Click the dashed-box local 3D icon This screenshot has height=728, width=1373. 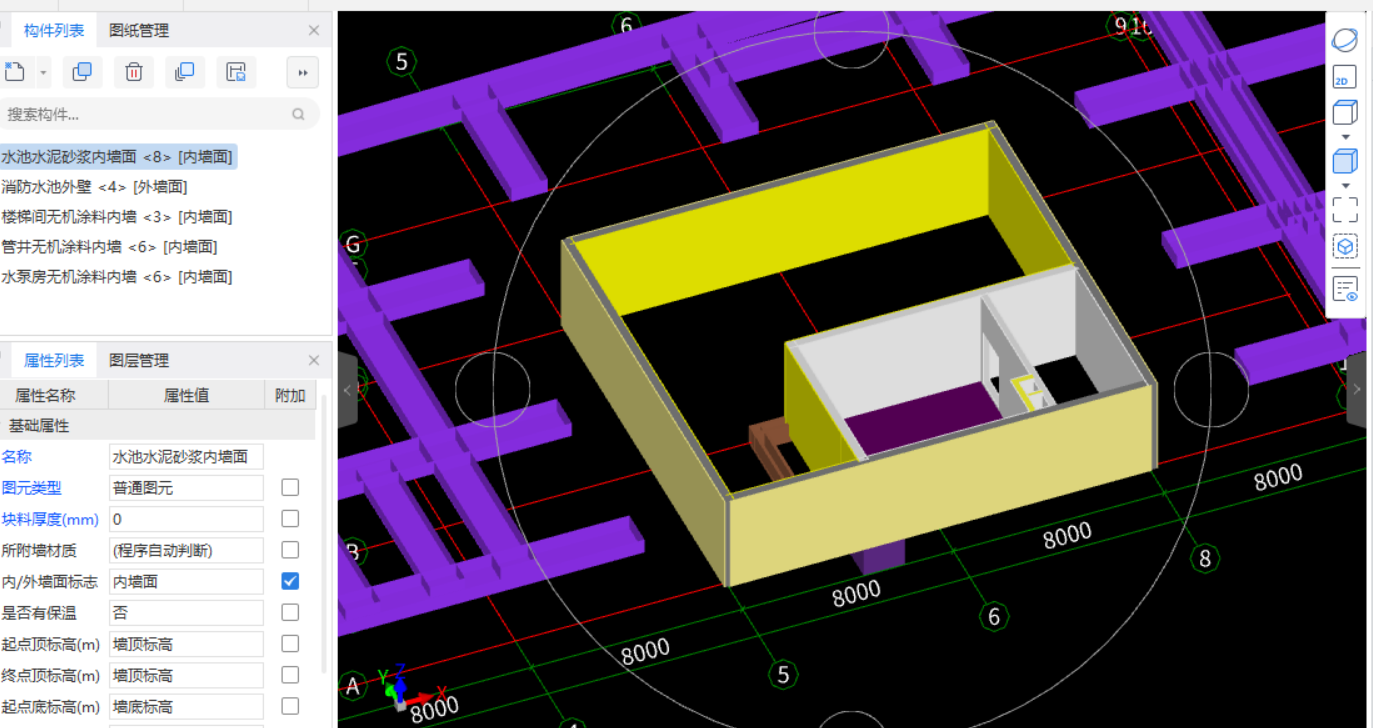click(x=1345, y=246)
